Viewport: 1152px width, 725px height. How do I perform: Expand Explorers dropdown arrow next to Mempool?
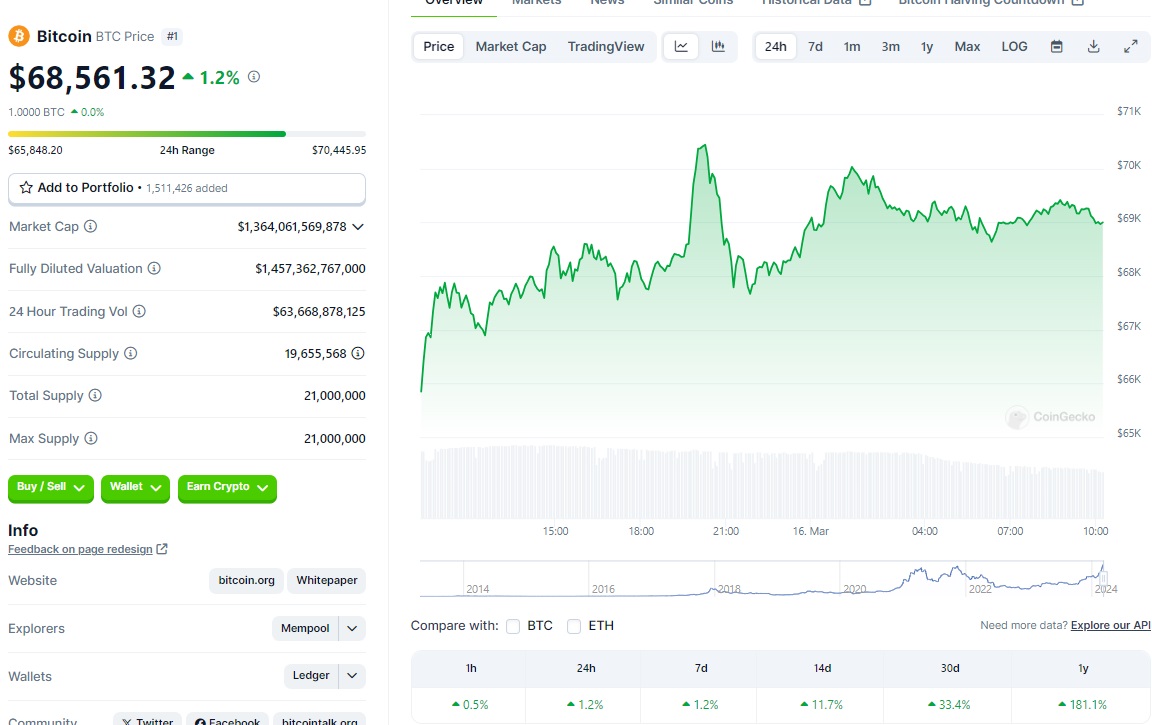click(352, 628)
